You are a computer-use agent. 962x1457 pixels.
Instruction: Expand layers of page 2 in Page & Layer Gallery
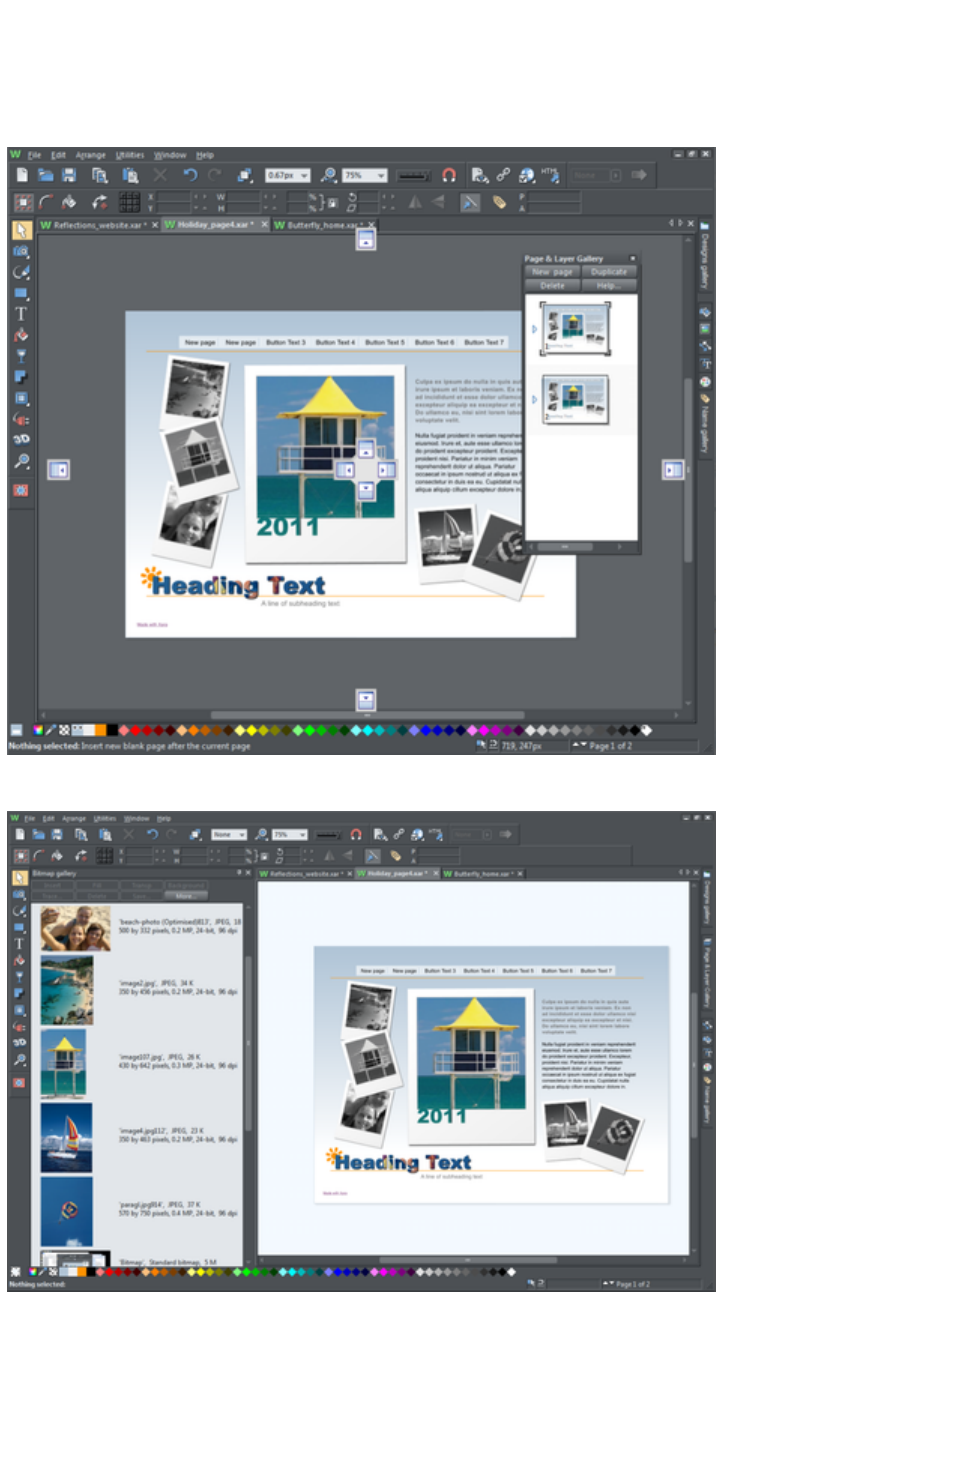(534, 399)
